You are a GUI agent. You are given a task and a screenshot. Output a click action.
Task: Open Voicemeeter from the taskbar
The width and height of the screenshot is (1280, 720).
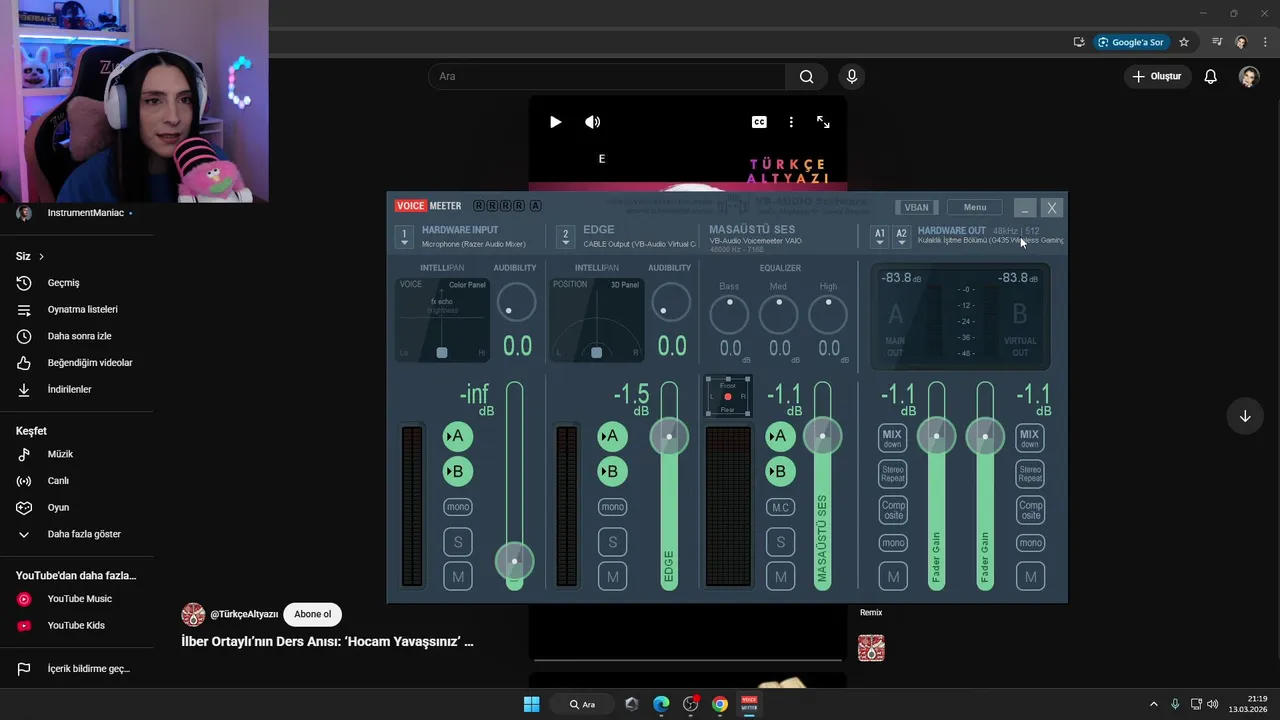point(749,704)
